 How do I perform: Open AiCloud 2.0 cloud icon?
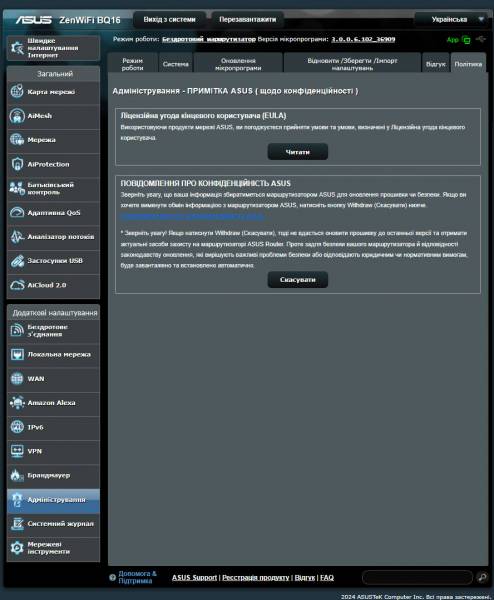[17, 285]
